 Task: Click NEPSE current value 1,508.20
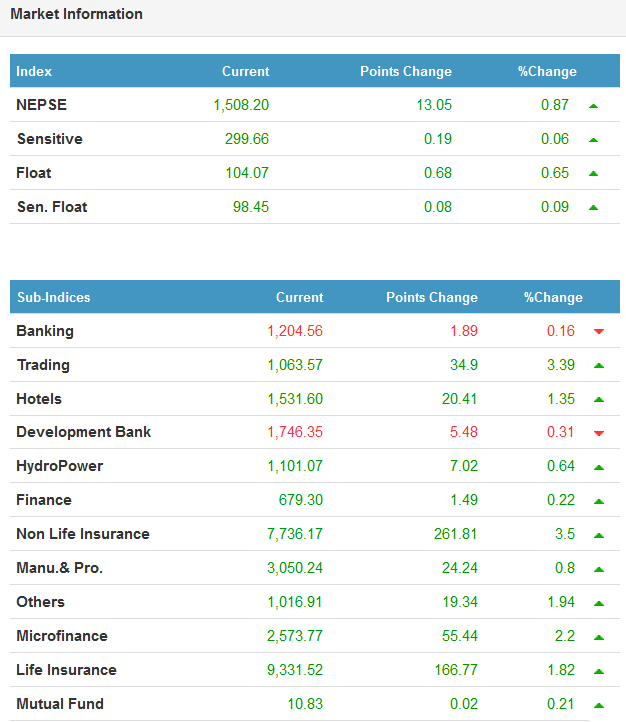[x=241, y=105]
